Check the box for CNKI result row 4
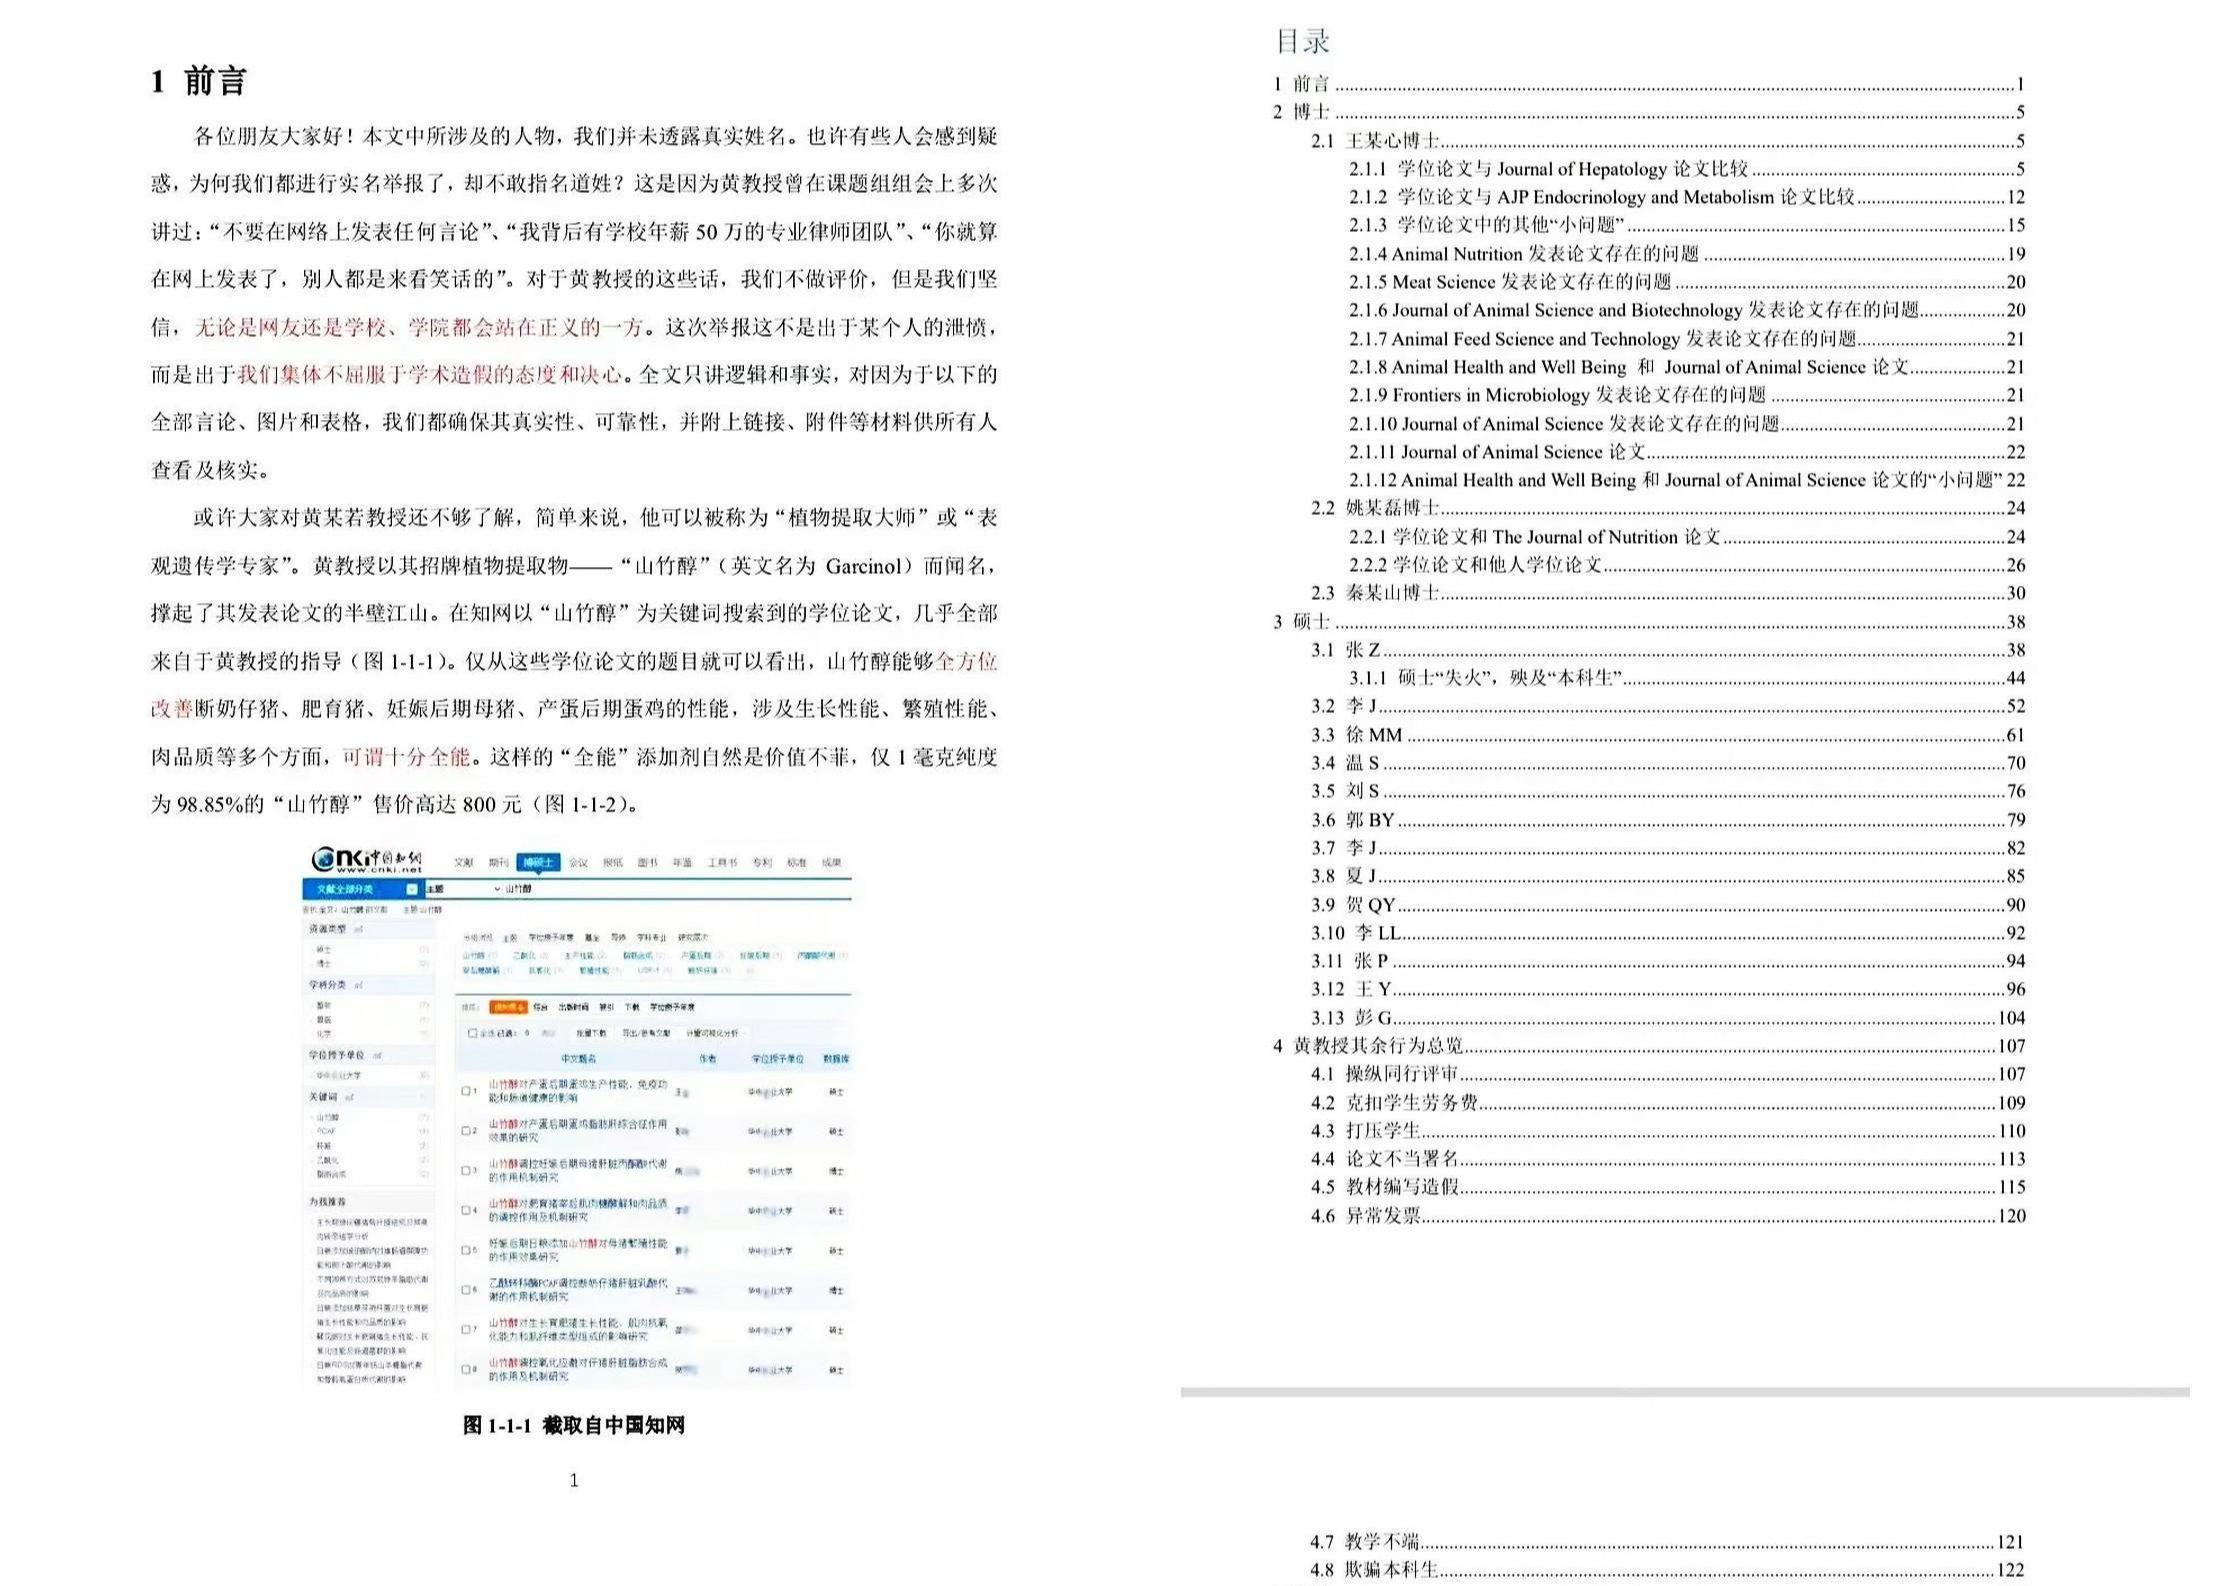 (x=466, y=1210)
